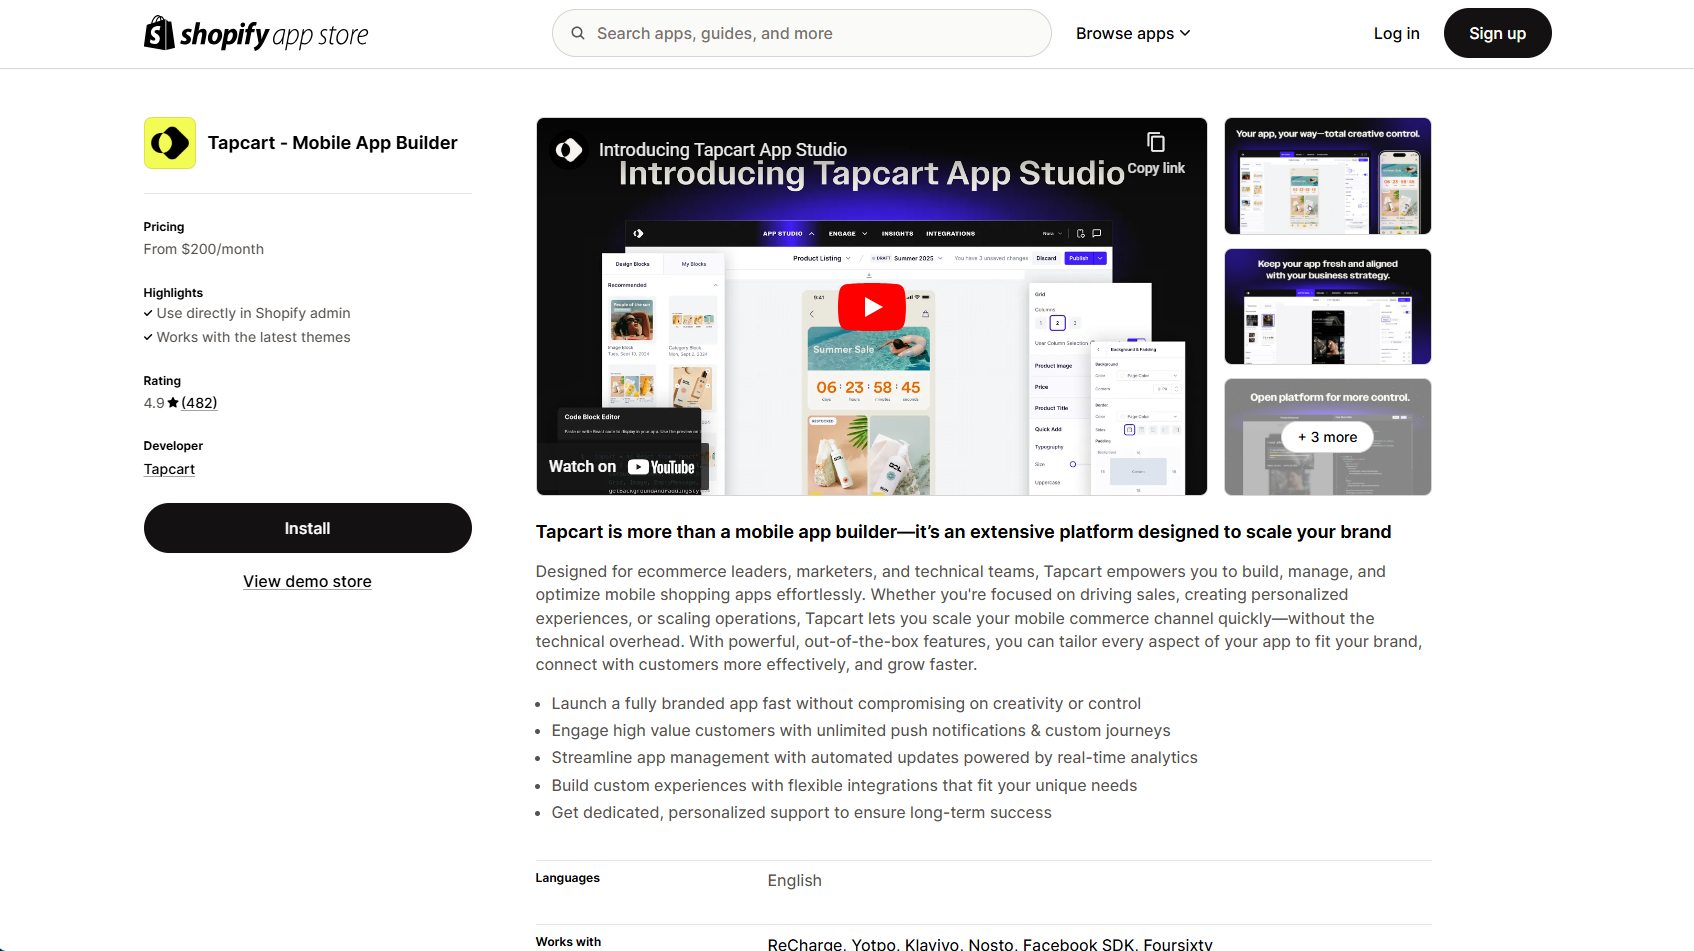Viewport: 1694px width, 951px height.
Task: Play the Tapcart App Studio video
Action: [x=872, y=307]
